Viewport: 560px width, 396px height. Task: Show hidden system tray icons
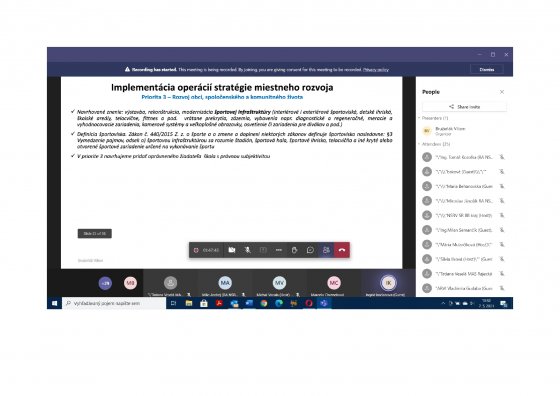click(x=443, y=303)
